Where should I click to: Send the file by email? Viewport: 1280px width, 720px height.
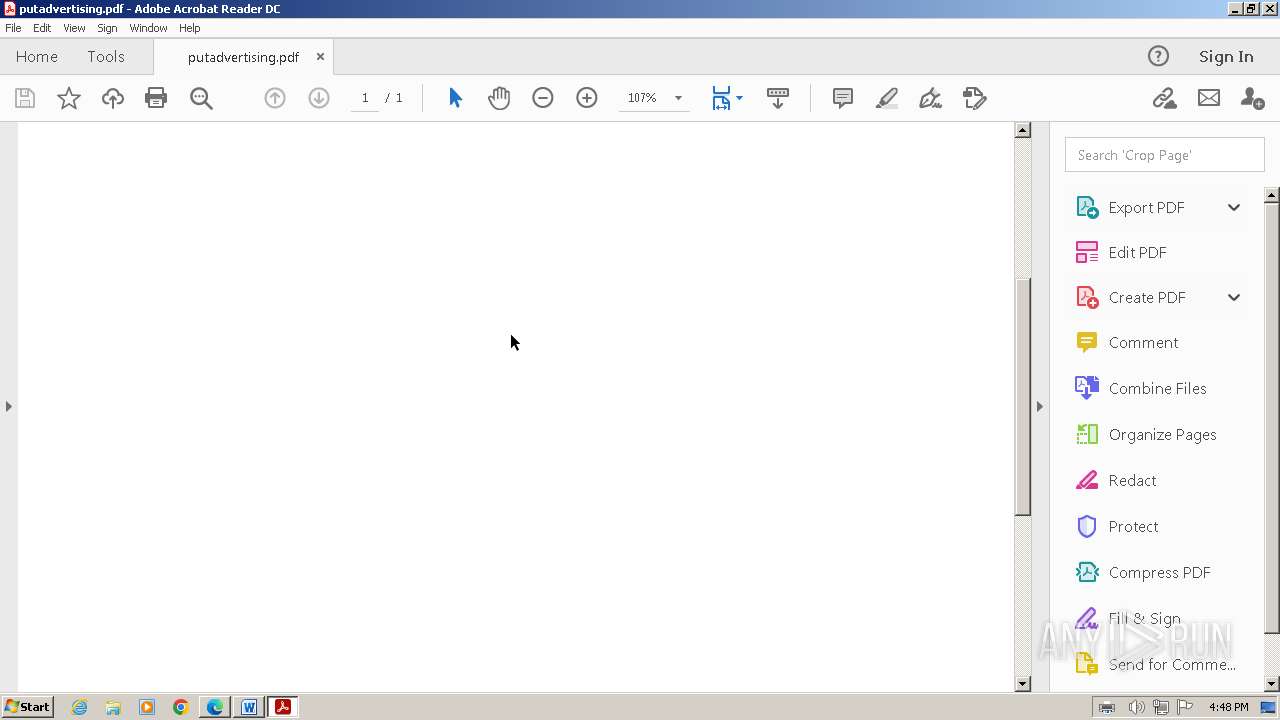pyautogui.click(x=1209, y=98)
